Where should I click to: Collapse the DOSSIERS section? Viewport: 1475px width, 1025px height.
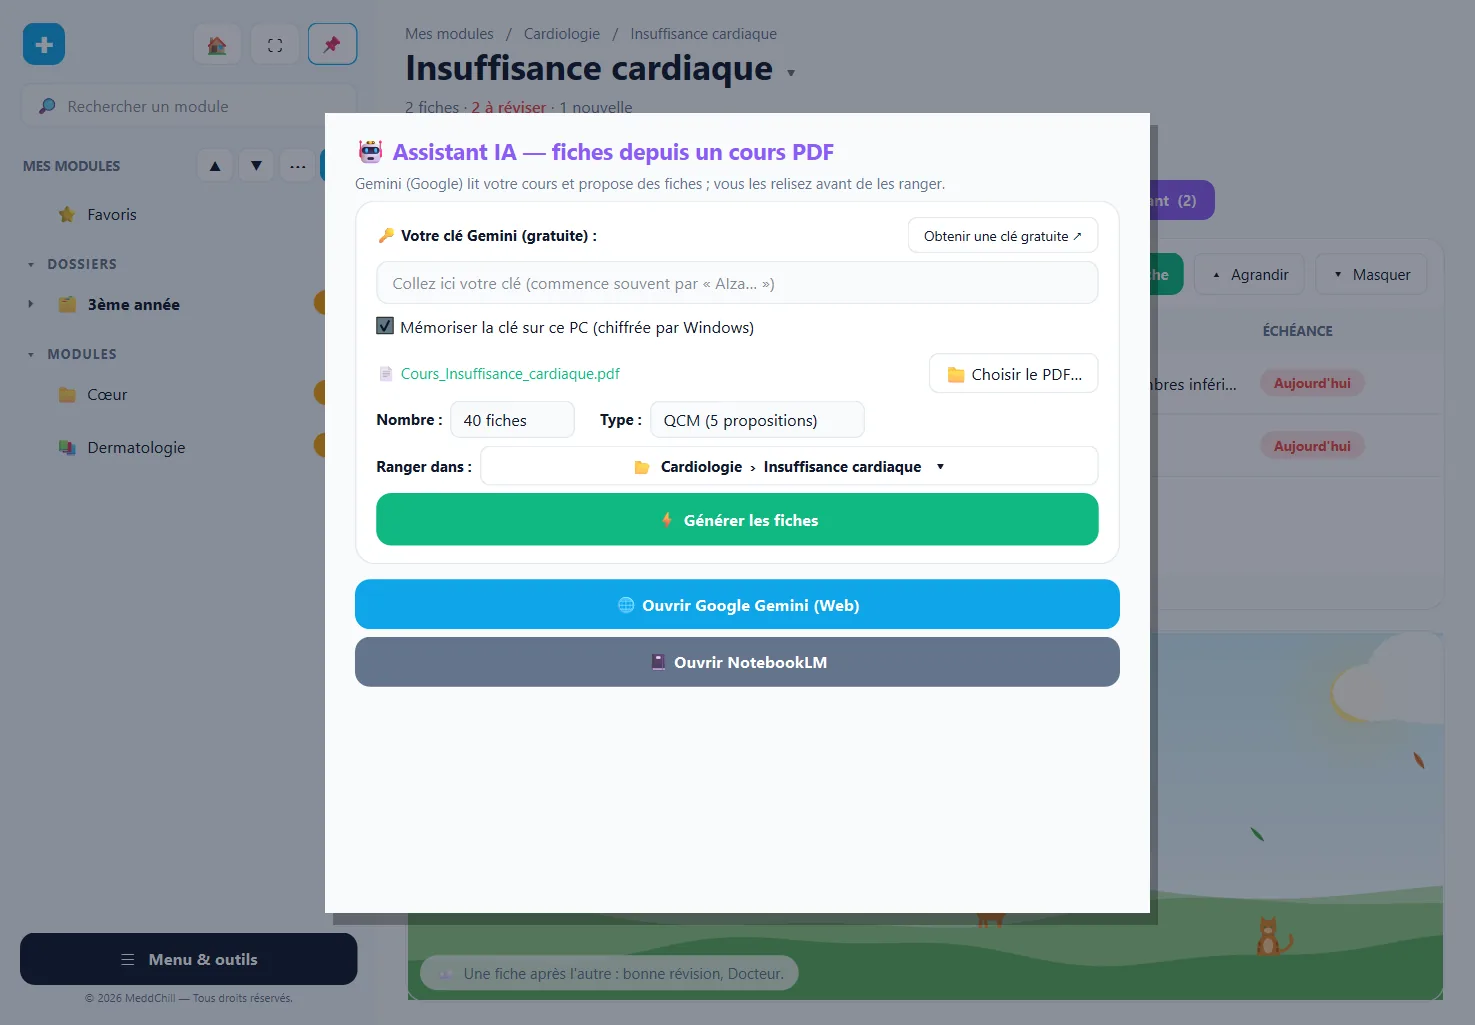[x=31, y=265]
